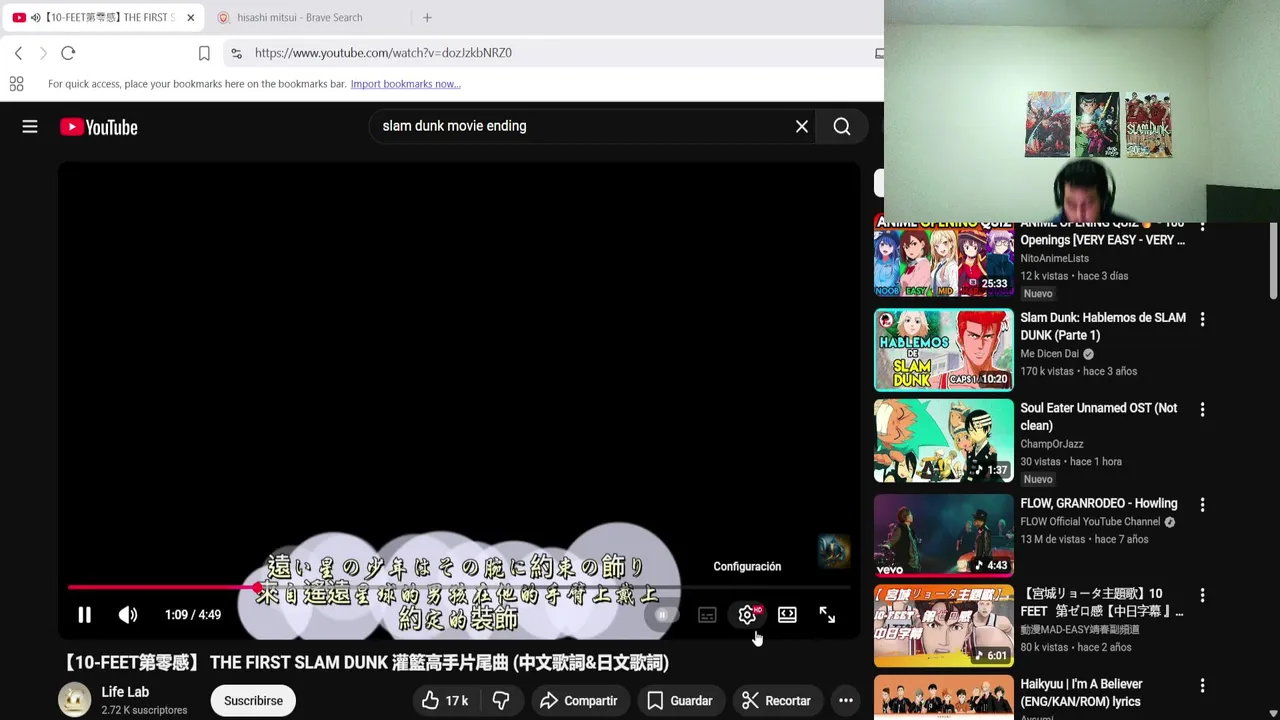1280x720 pixels.
Task: Open the Anime Opening Quiz video thumbnail
Action: click(x=944, y=260)
